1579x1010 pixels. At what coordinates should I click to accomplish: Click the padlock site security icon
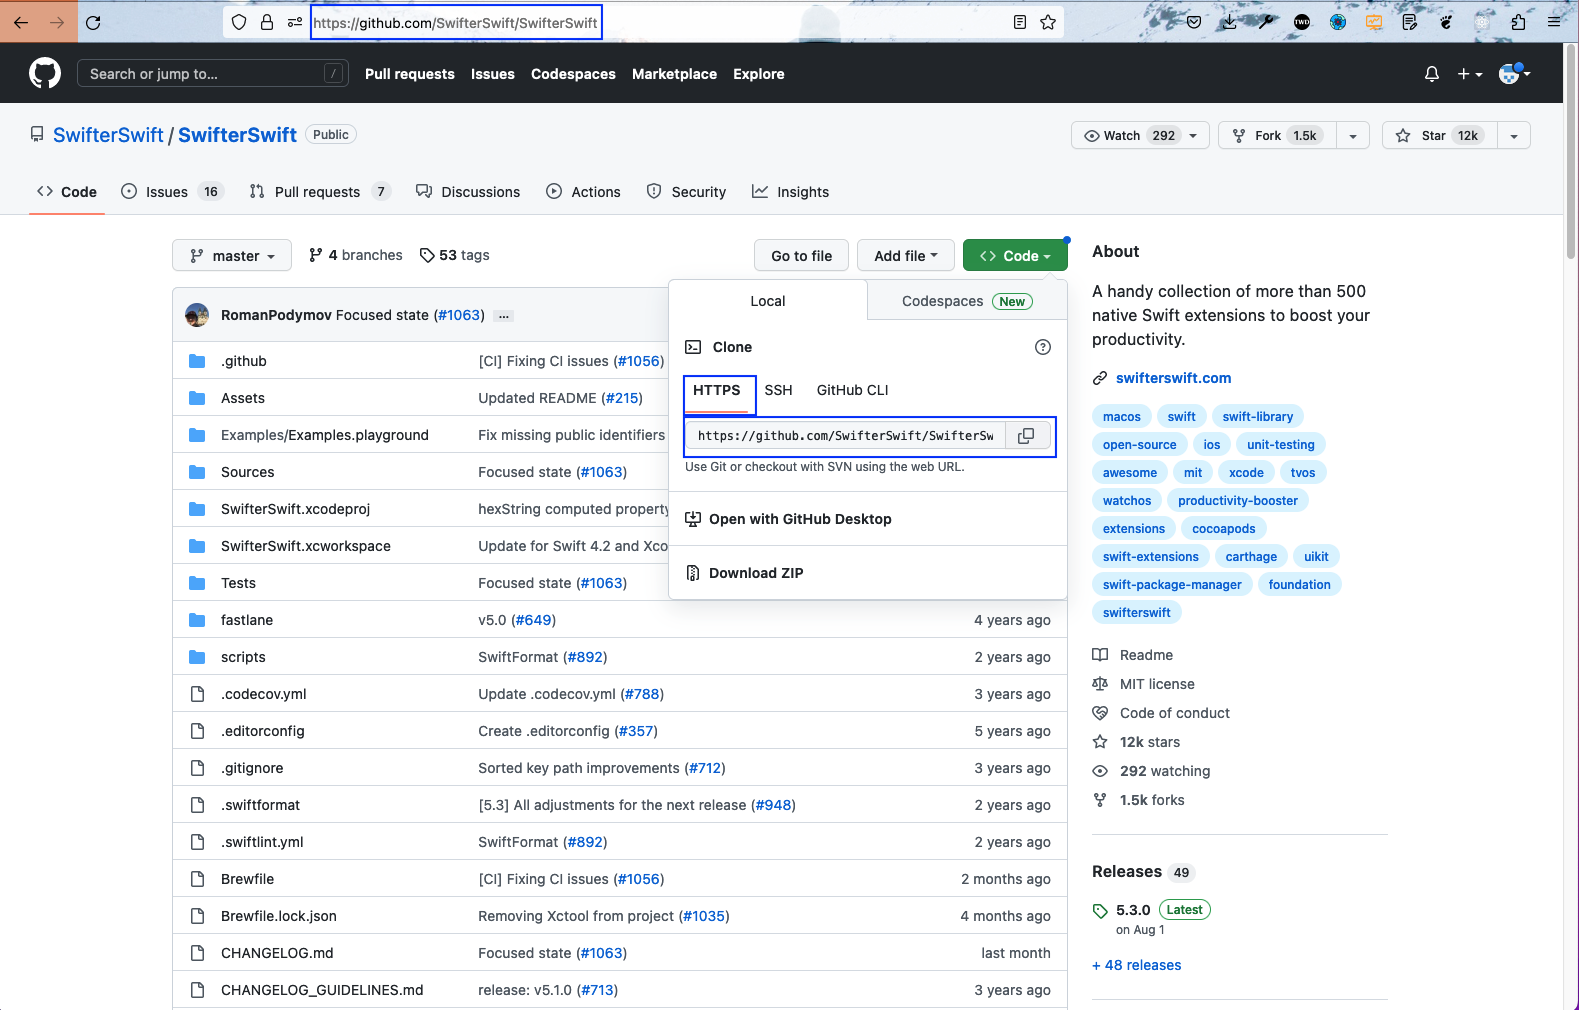[267, 22]
